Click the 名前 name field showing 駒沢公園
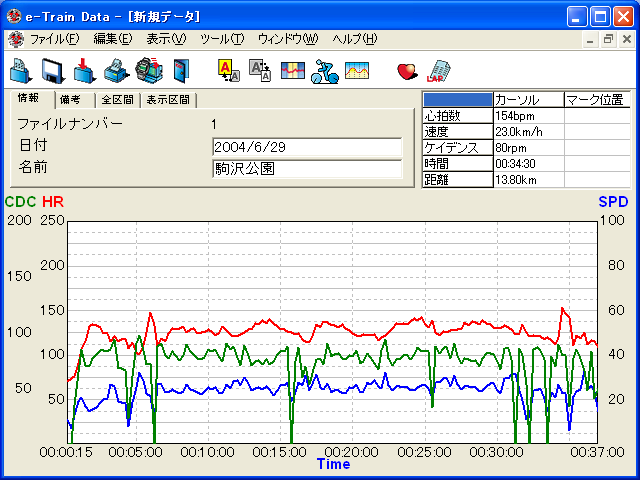 (x=306, y=168)
